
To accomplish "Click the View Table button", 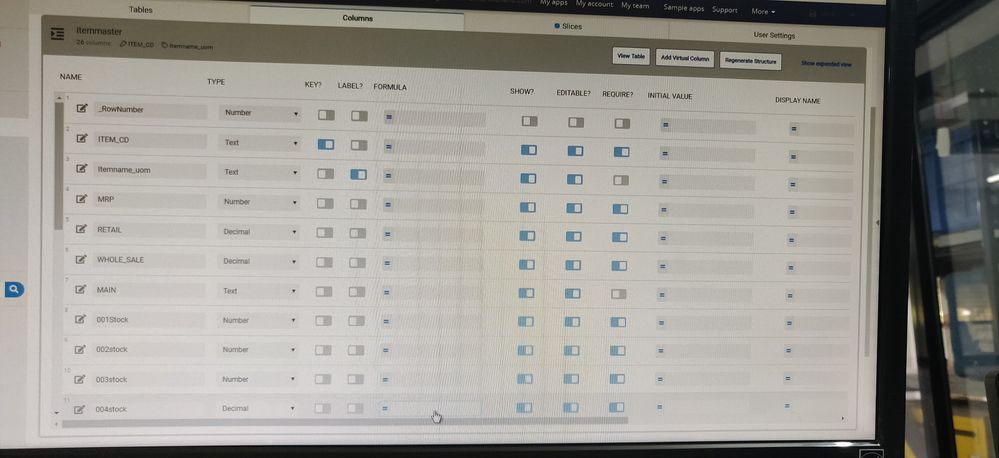I will click(631, 56).
